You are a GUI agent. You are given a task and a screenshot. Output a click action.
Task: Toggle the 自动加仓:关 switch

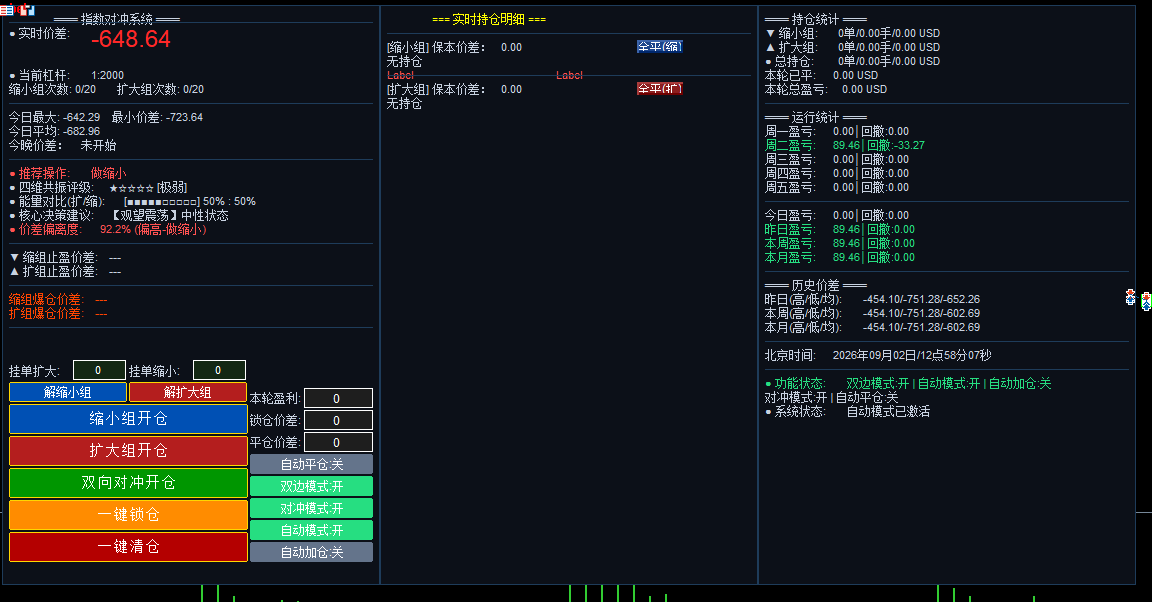click(x=312, y=552)
